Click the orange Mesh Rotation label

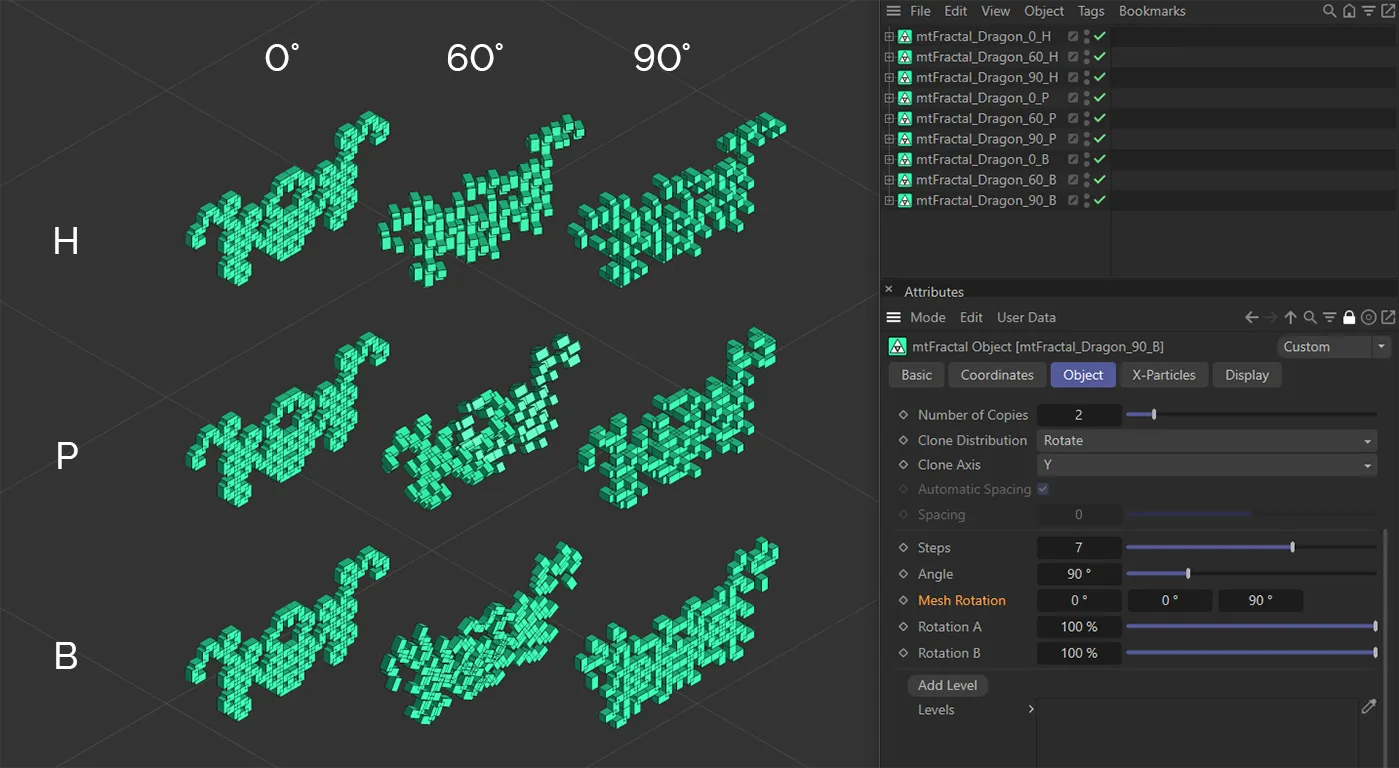[961, 600]
